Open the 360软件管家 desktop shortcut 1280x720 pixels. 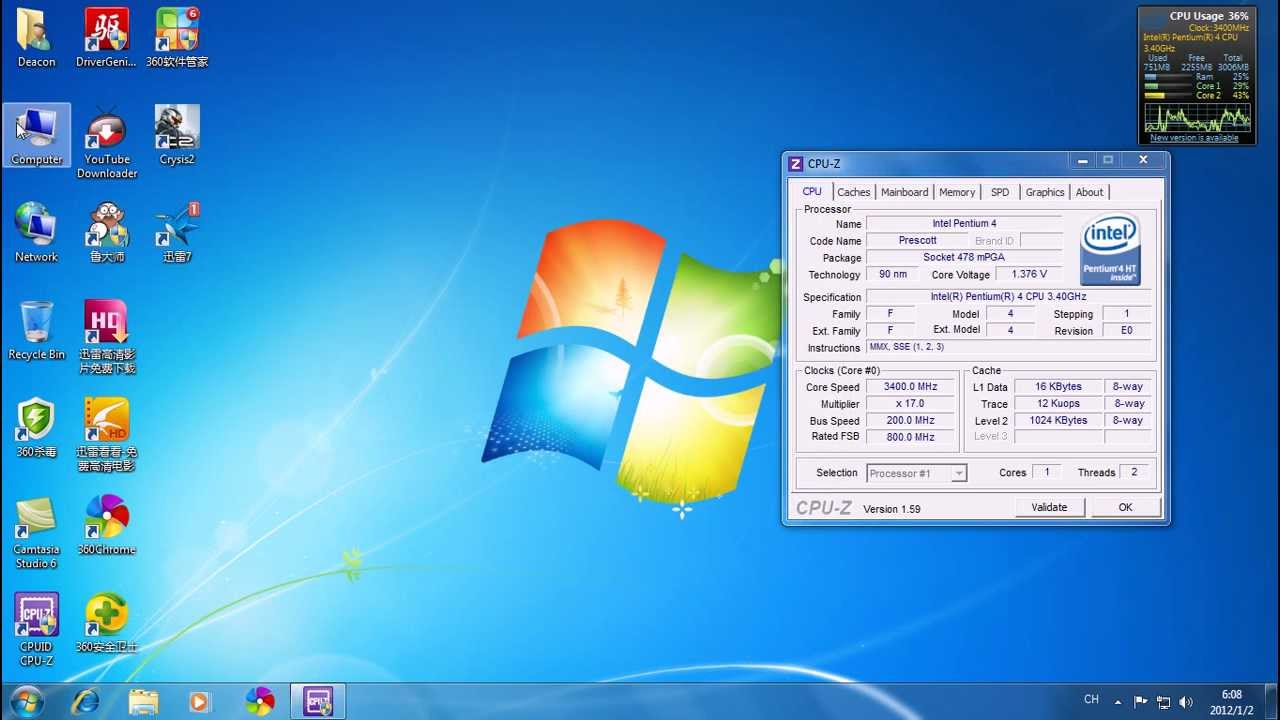(177, 38)
